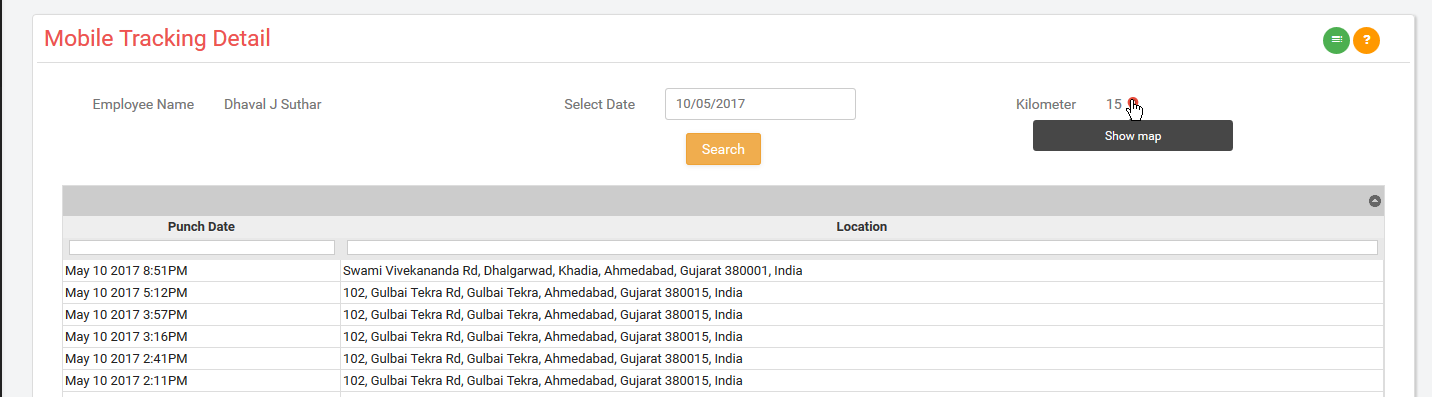The width and height of the screenshot is (1432, 397).
Task: Click the Location filter input box
Action: 862,247
